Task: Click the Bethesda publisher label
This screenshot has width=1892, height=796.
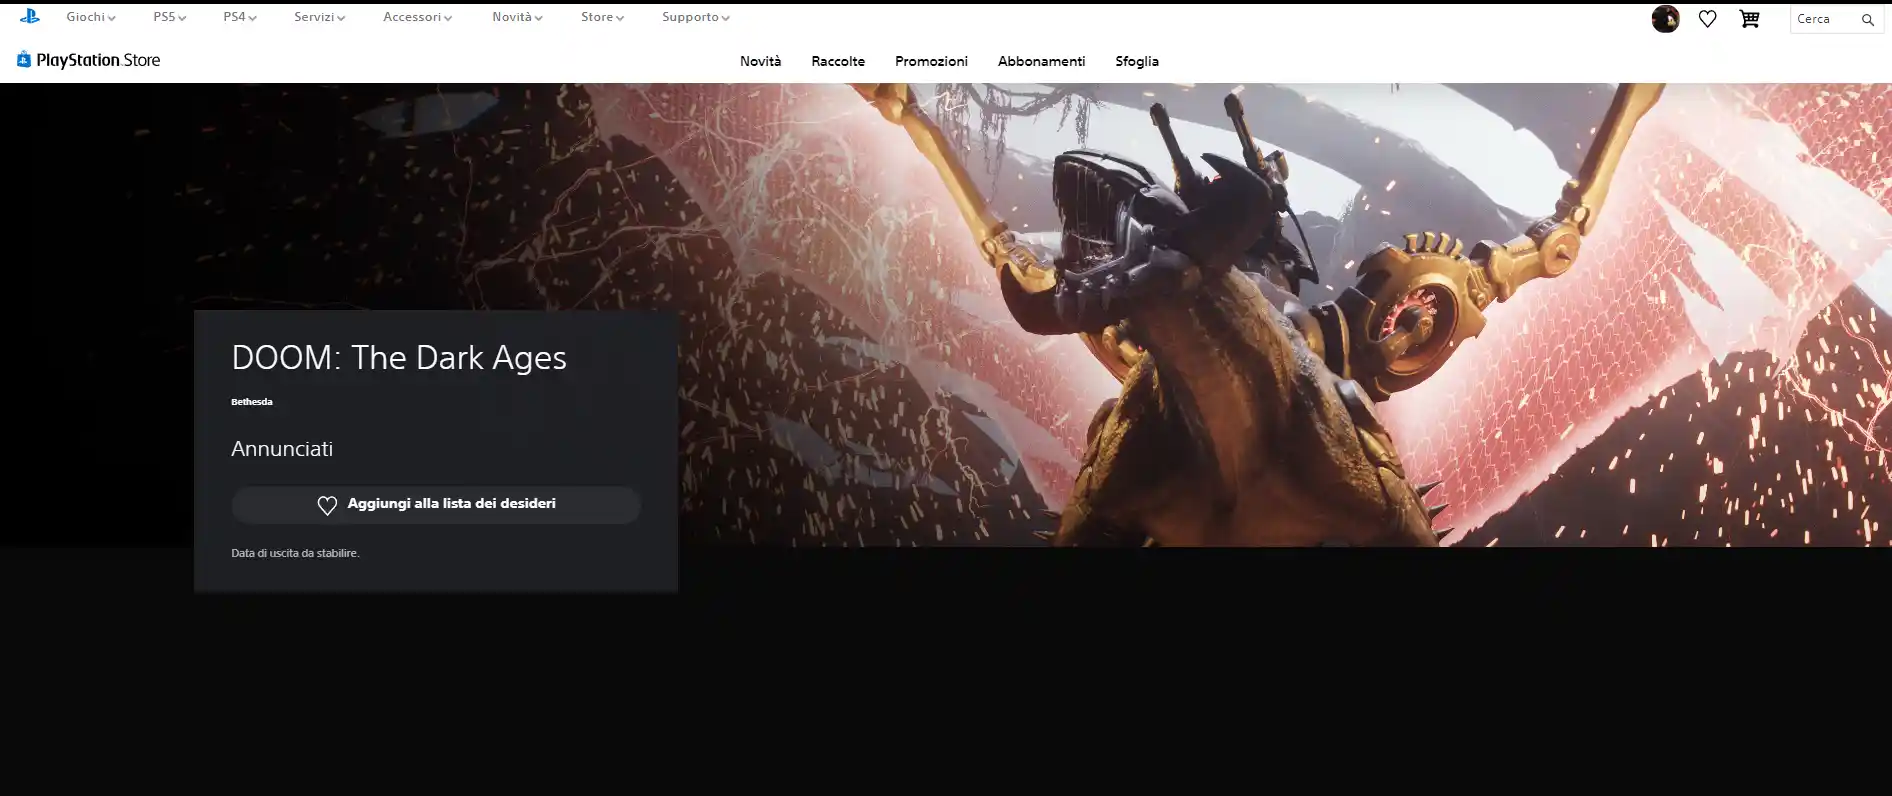Action: pyautogui.click(x=252, y=402)
